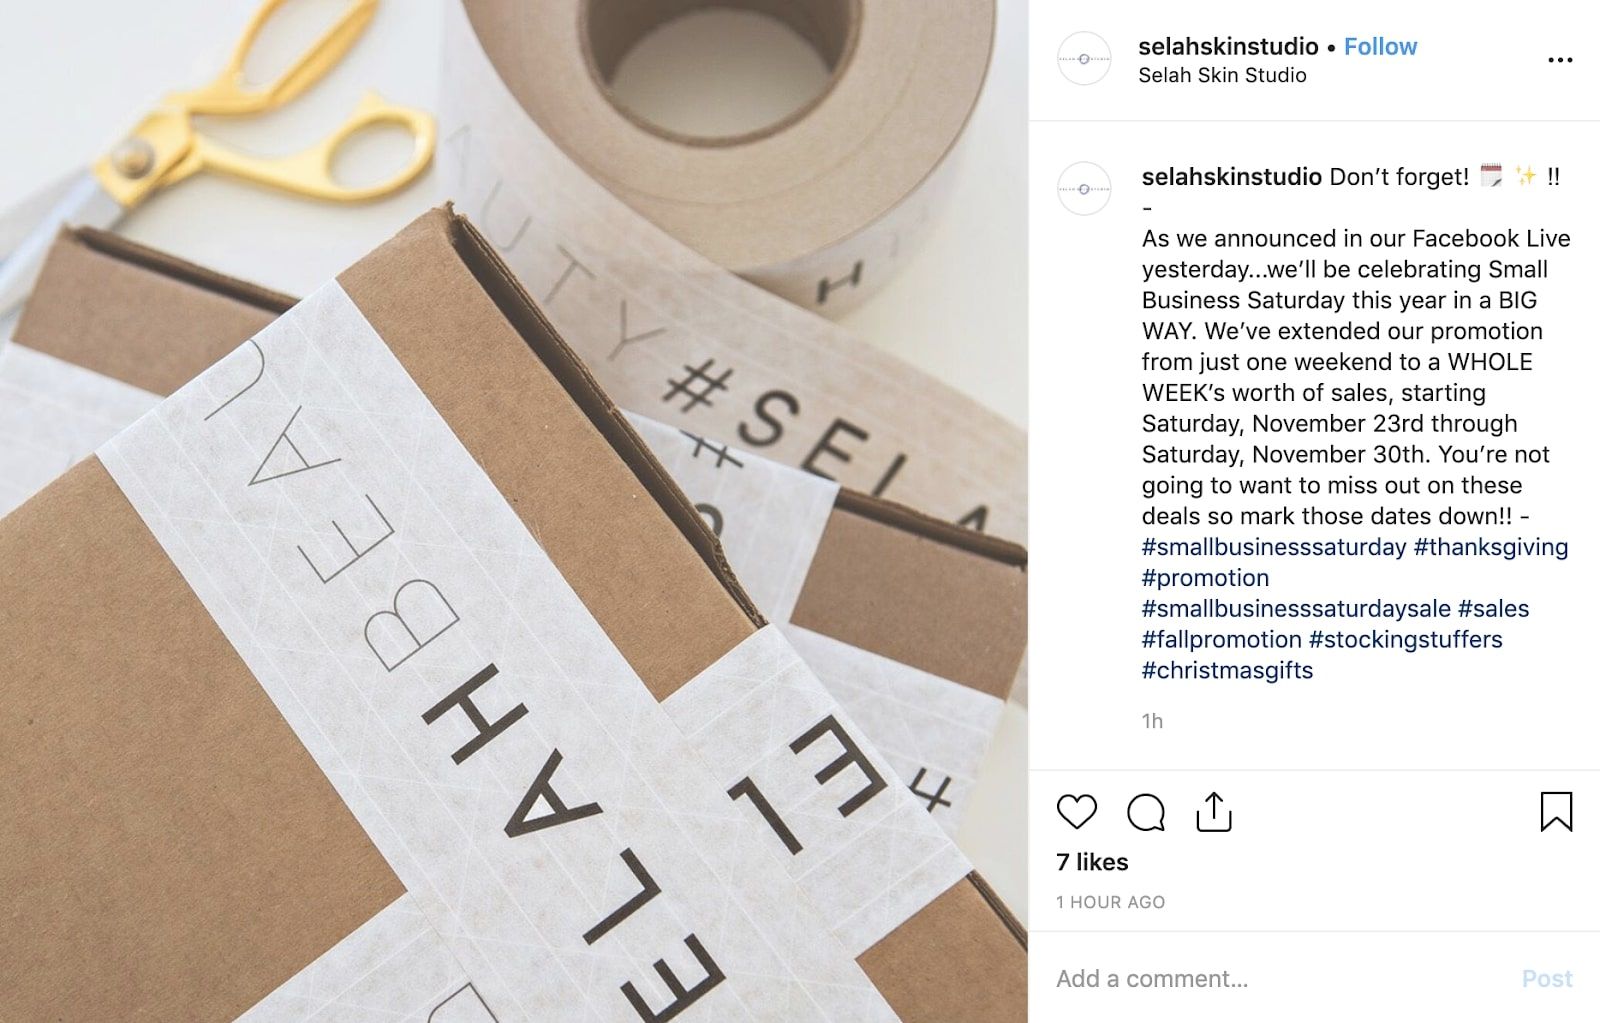Screen dimensions: 1600x1023
Task: Open the #promotion hashtag
Action: [1206, 578]
